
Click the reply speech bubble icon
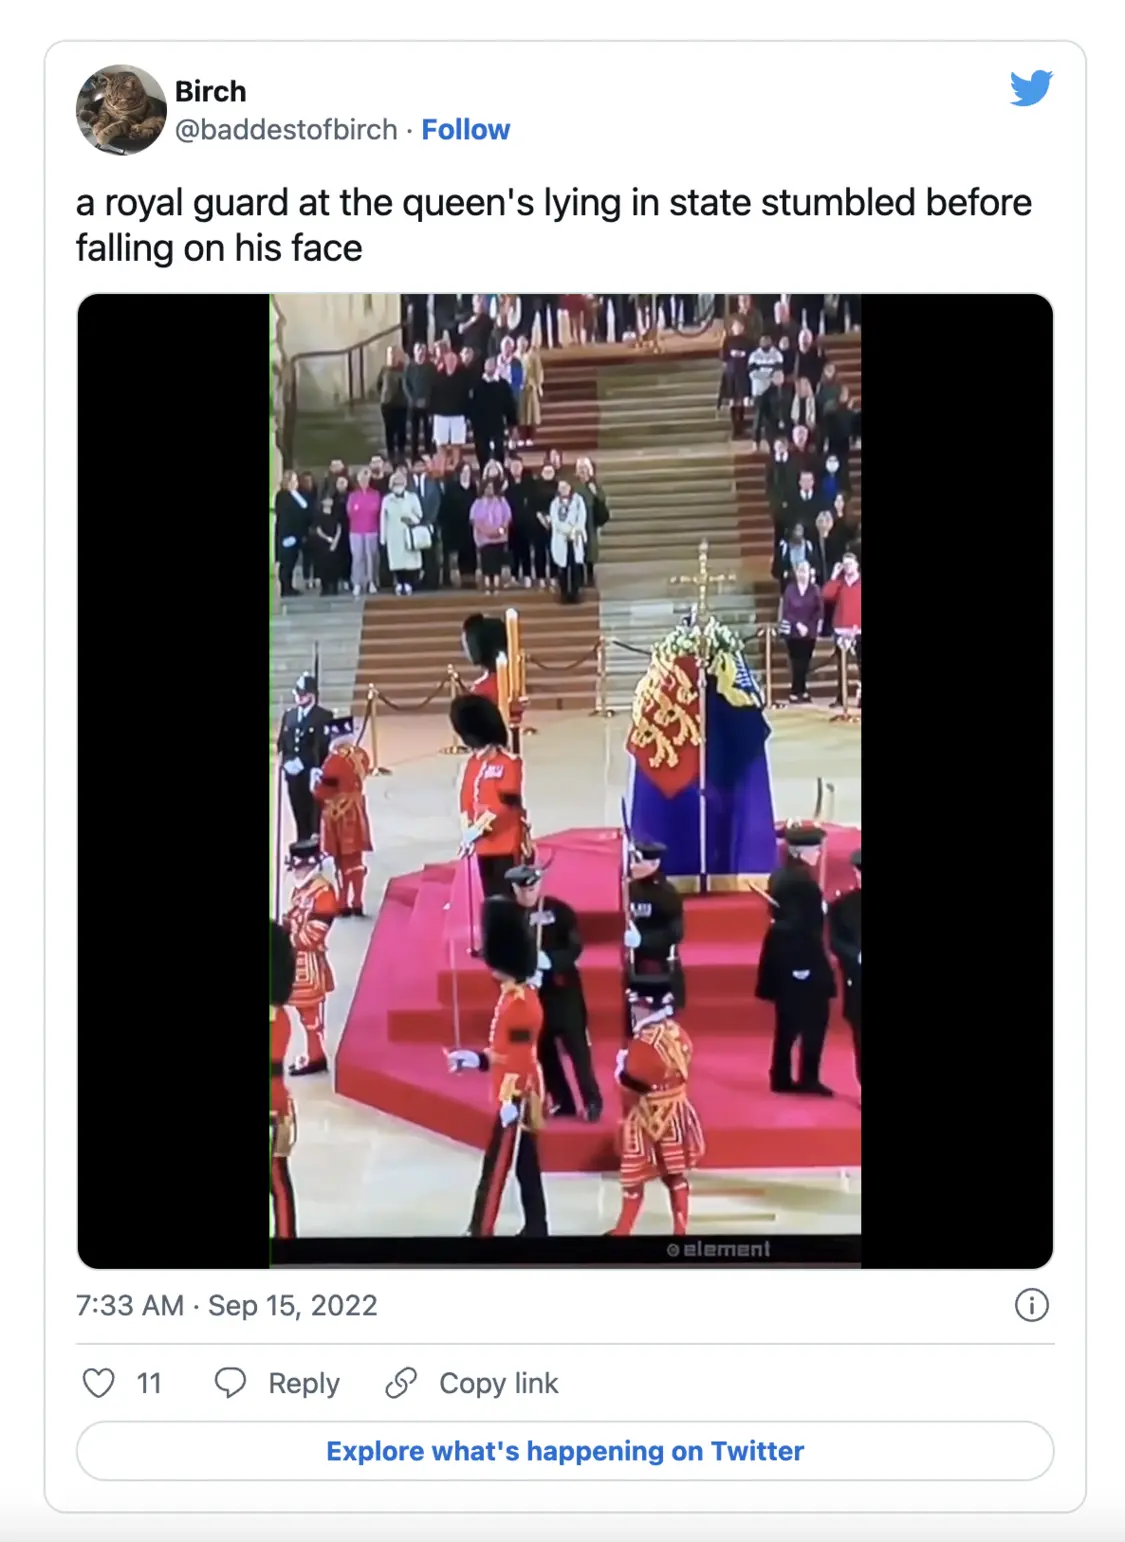(230, 1383)
